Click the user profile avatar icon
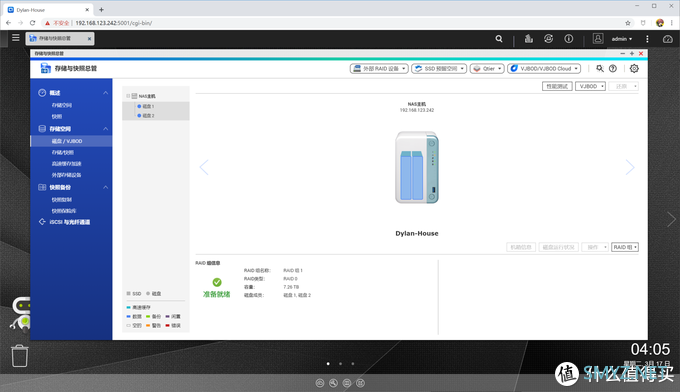The image size is (680, 392). [x=598, y=39]
